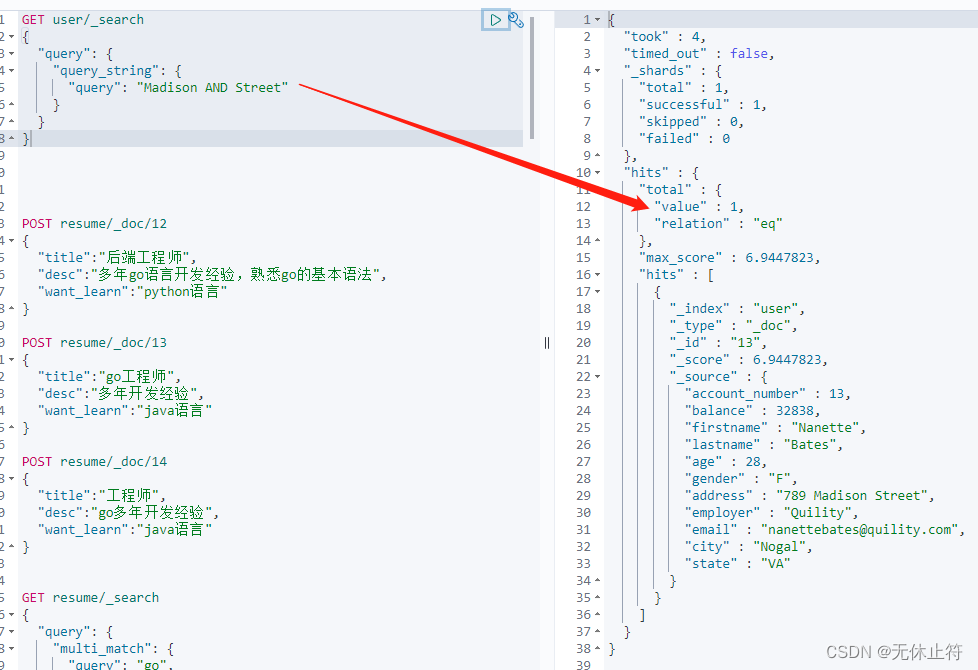
Task: Collapse the "query_string" block in the editor
Action: [x=11, y=70]
